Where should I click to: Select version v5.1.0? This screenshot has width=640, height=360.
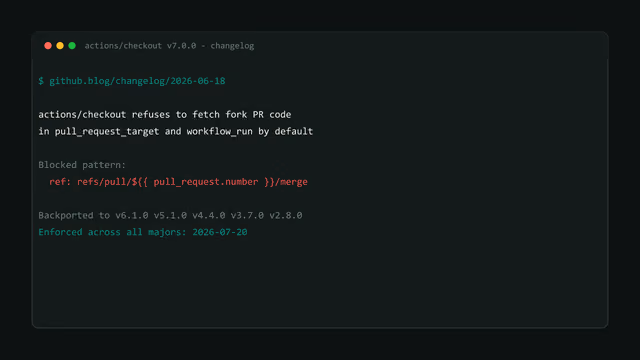pyautogui.click(x=170, y=215)
